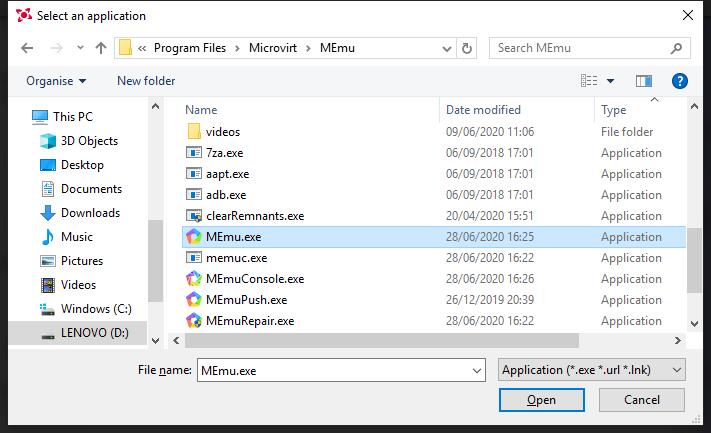The height and width of the screenshot is (433, 711).
Task: Open the change view dropdown arrow
Action: [x=611, y=81]
